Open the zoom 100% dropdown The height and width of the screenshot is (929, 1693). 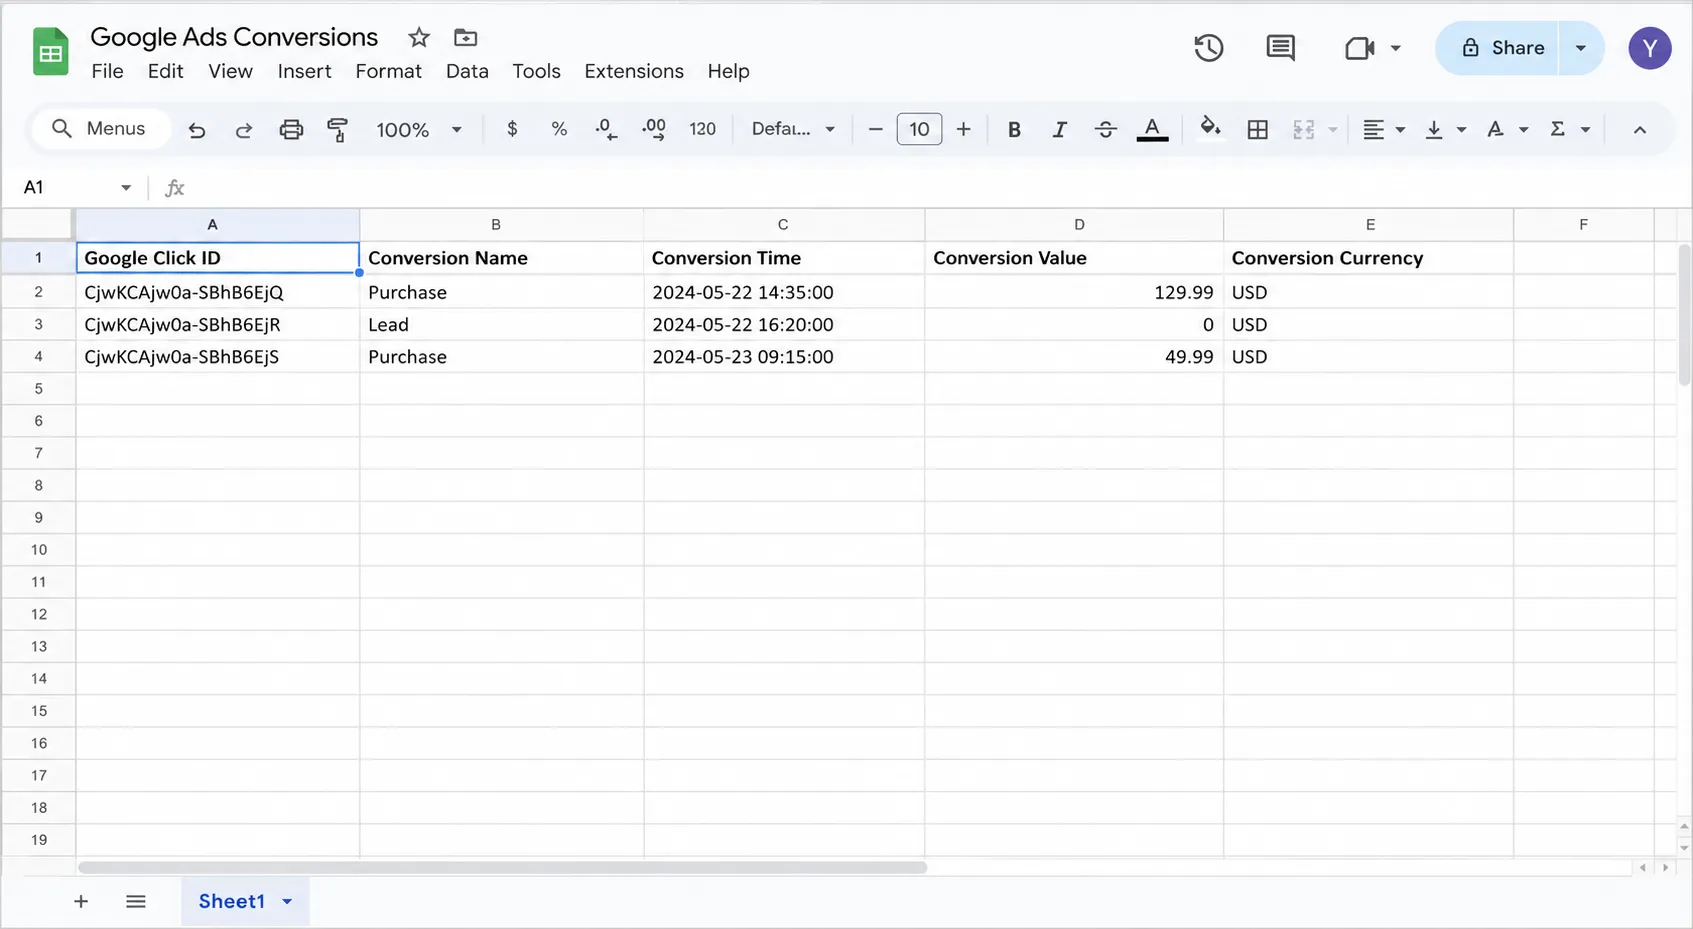[x=419, y=129]
